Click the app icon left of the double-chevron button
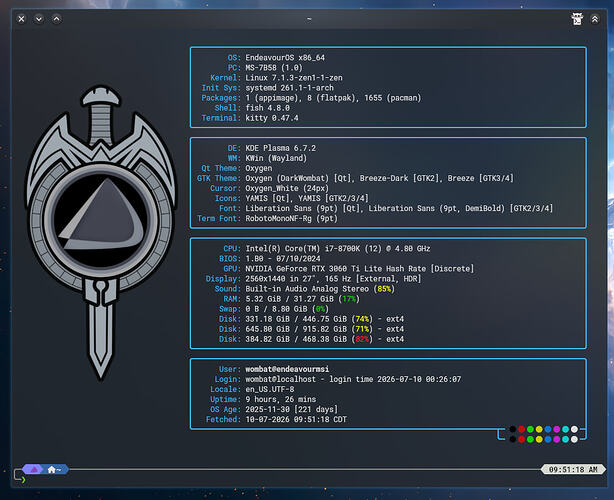 [x=577, y=19]
